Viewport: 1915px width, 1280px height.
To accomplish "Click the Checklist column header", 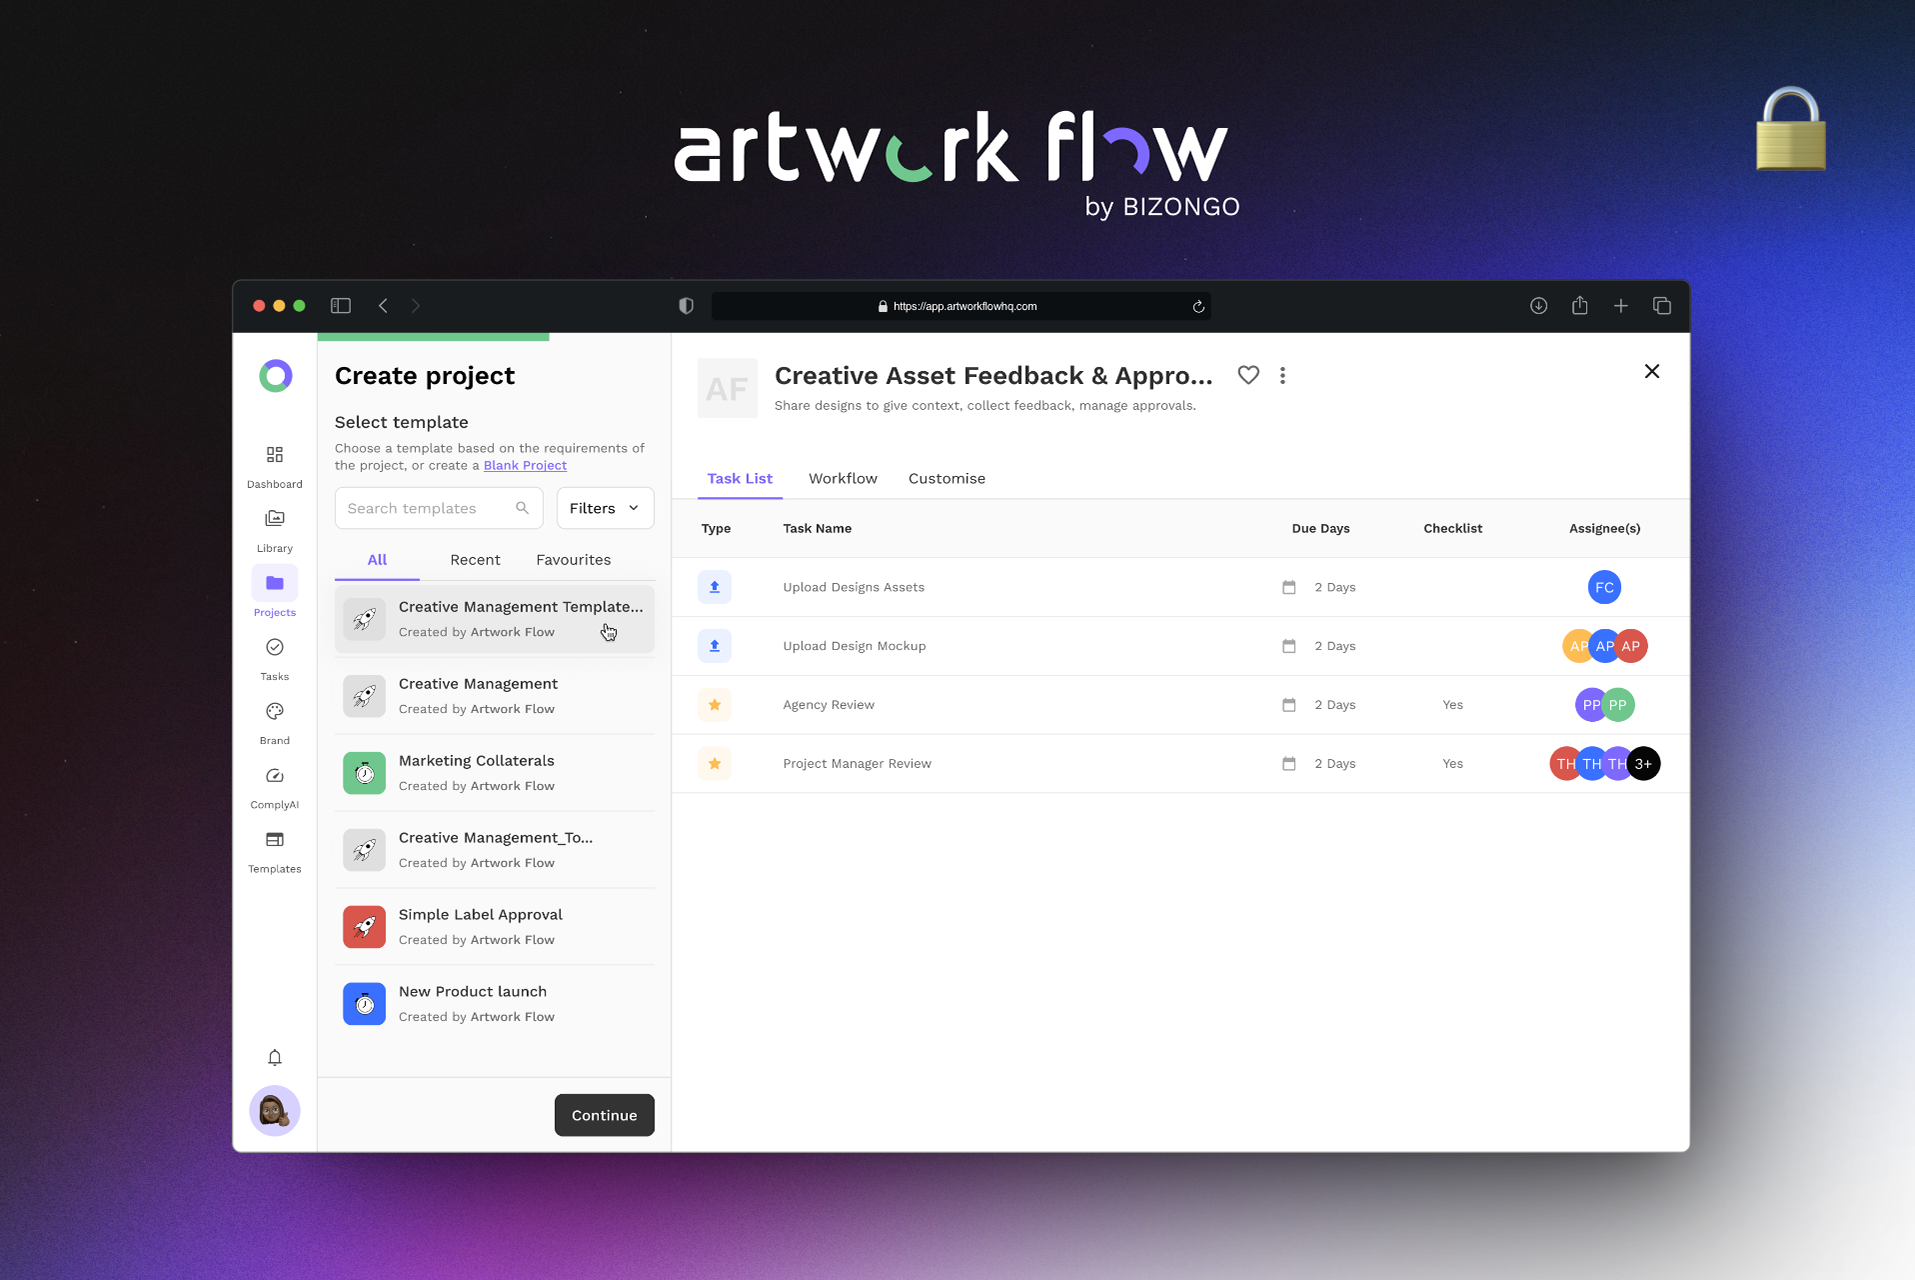I will pos(1452,529).
